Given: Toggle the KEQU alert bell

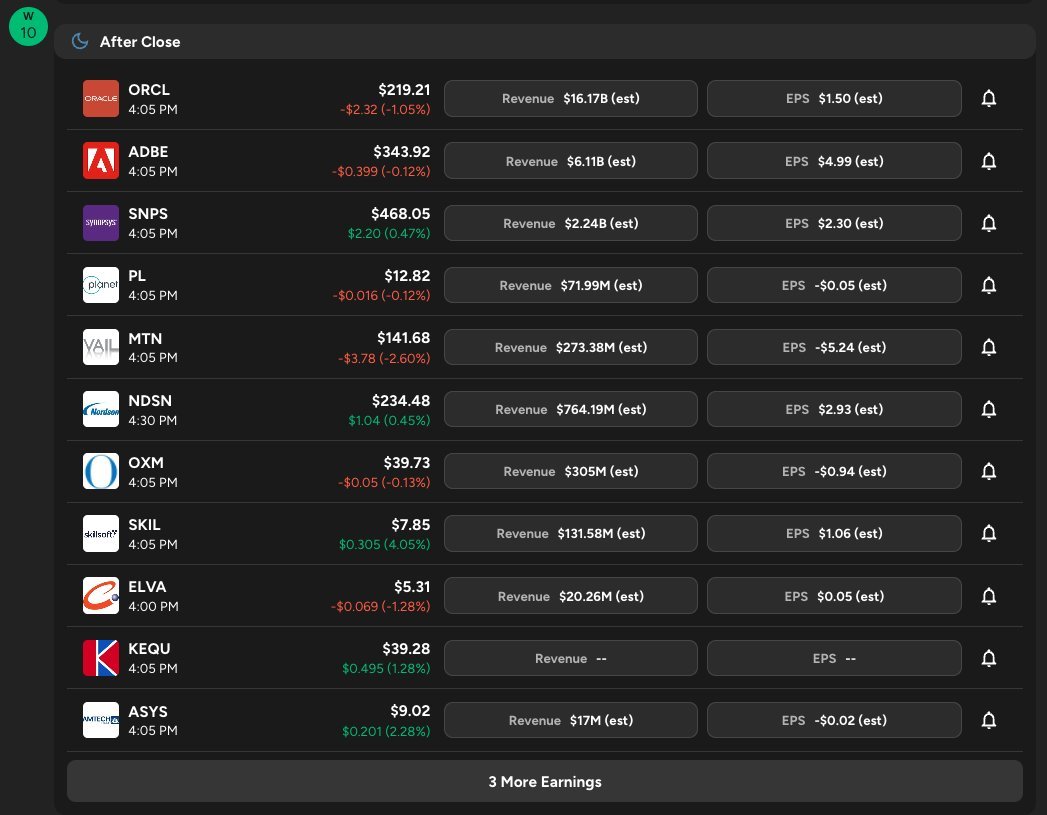Looking at the screenshot, I should click(x=989, y=658).
